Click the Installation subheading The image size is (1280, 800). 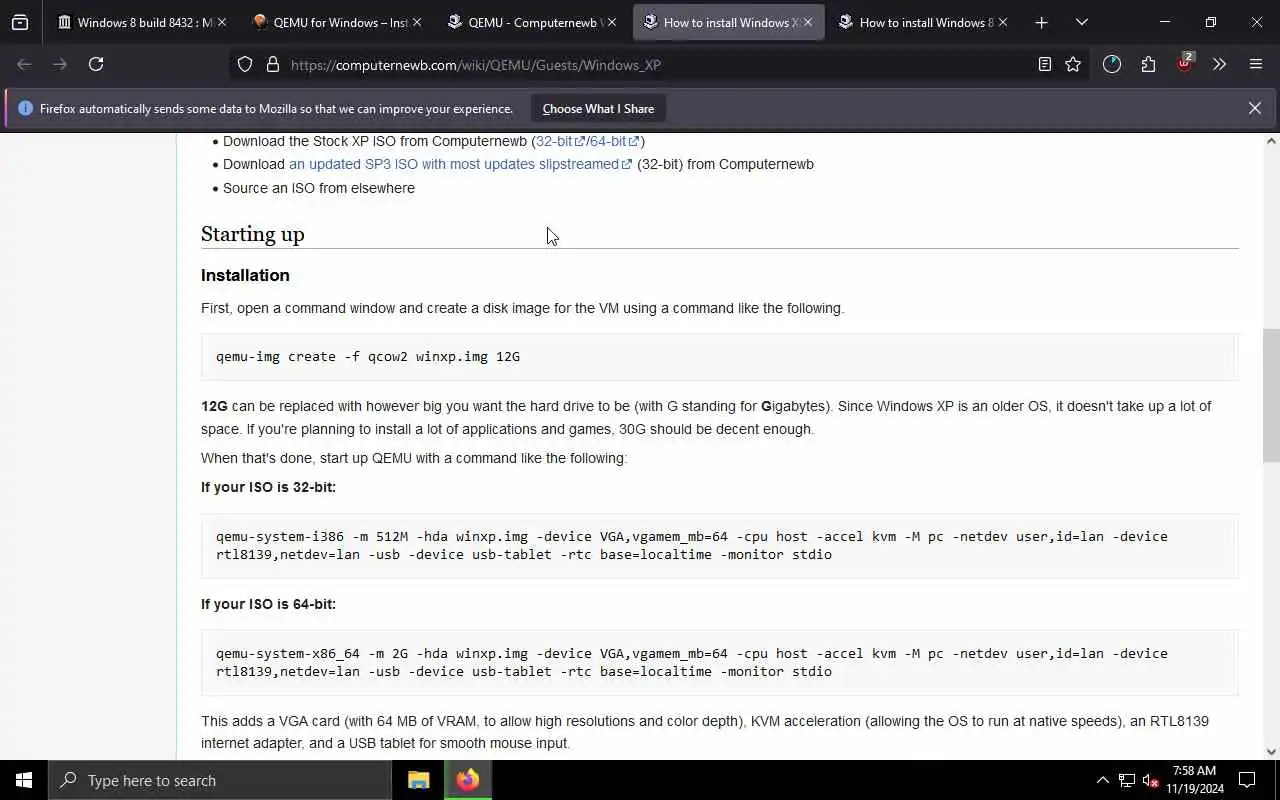245,275
